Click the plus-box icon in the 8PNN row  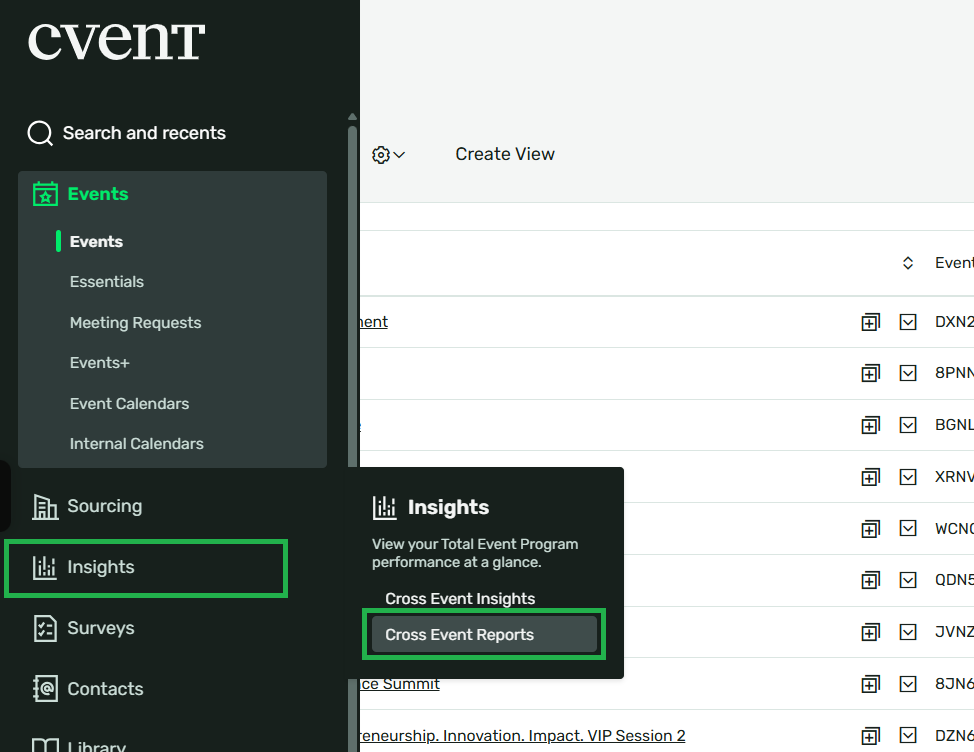point(870,373)
